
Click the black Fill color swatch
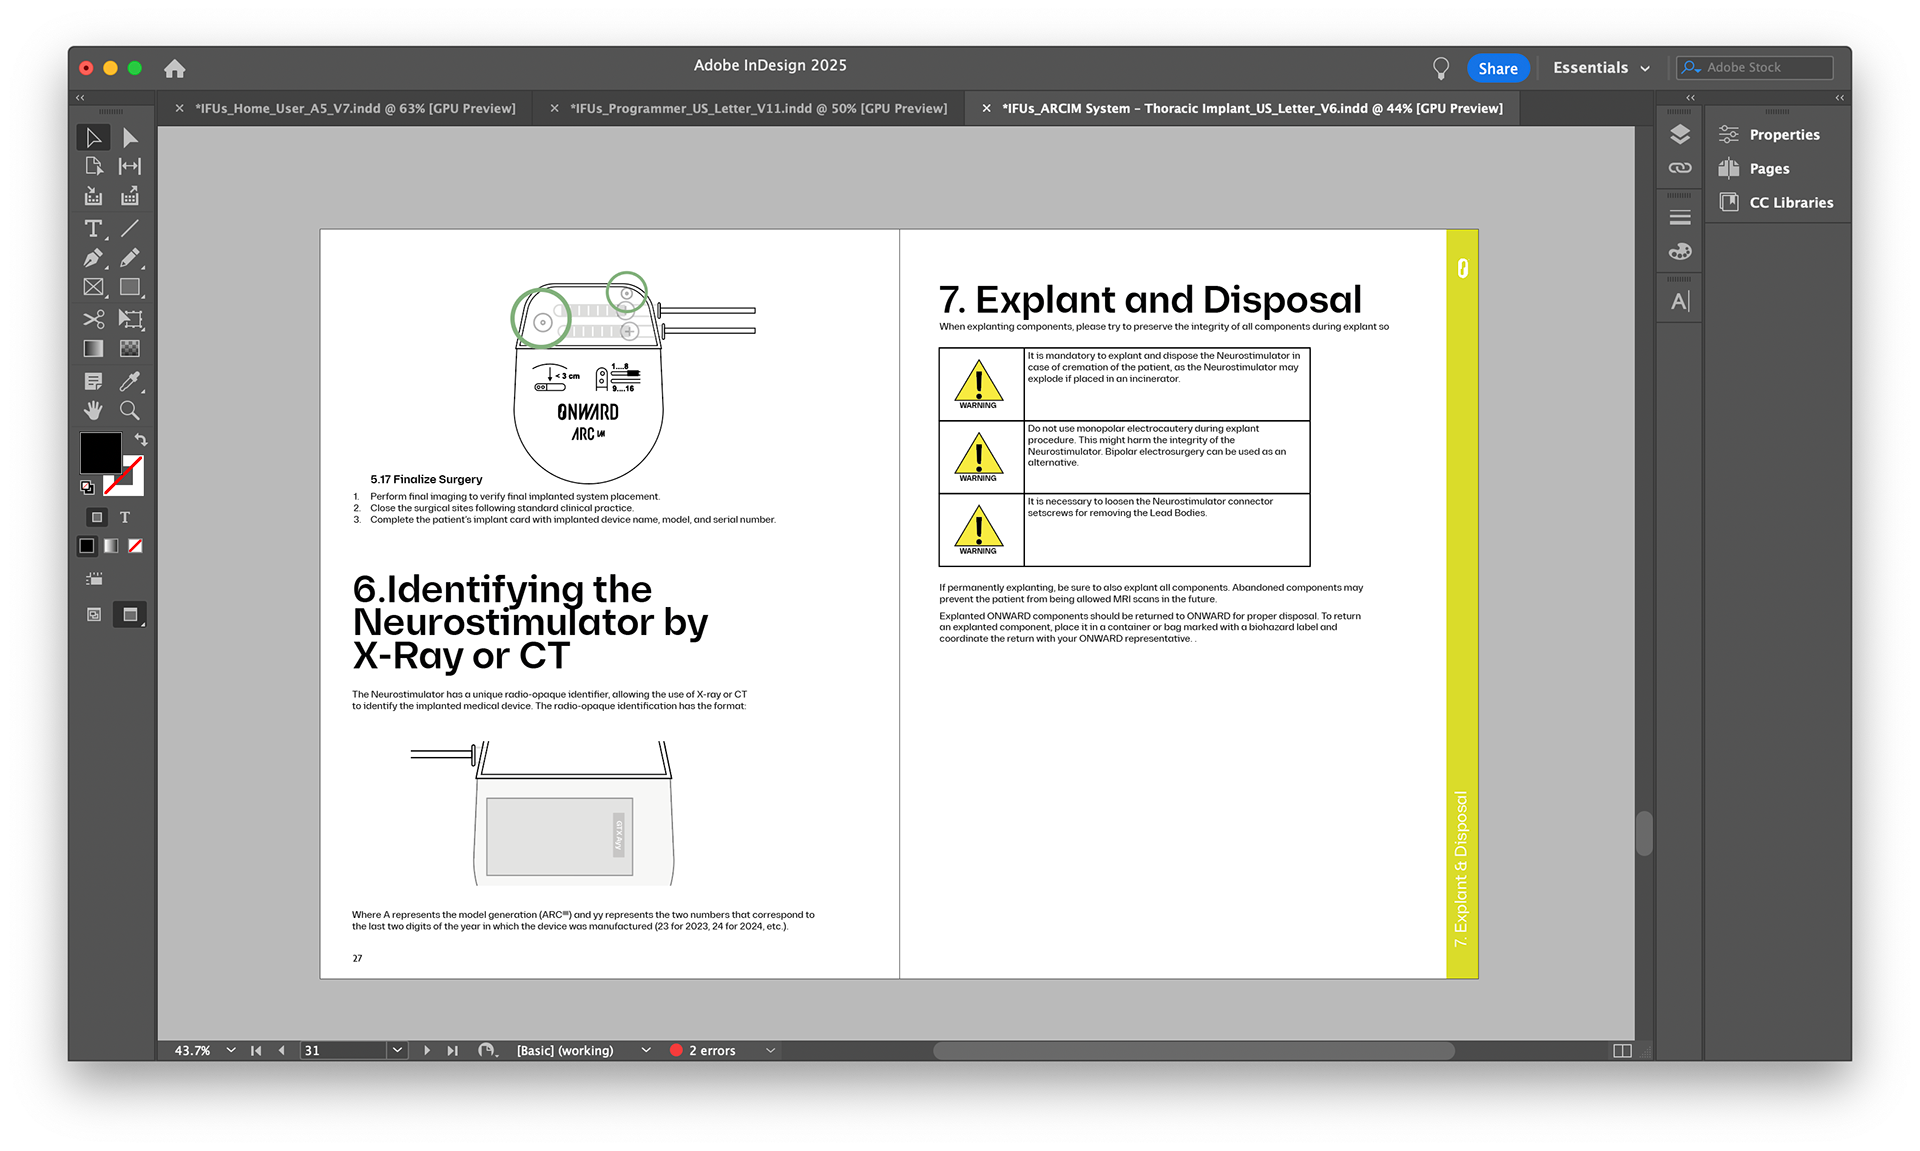[100, 452]
